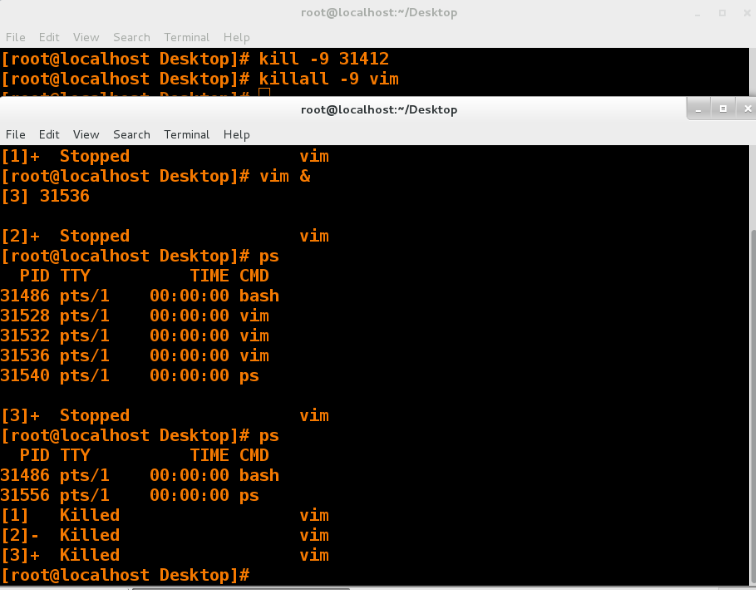This screenshot has height=590, width=756.
Task: Click the ps row for PID 31528
Action: [135, 316]
